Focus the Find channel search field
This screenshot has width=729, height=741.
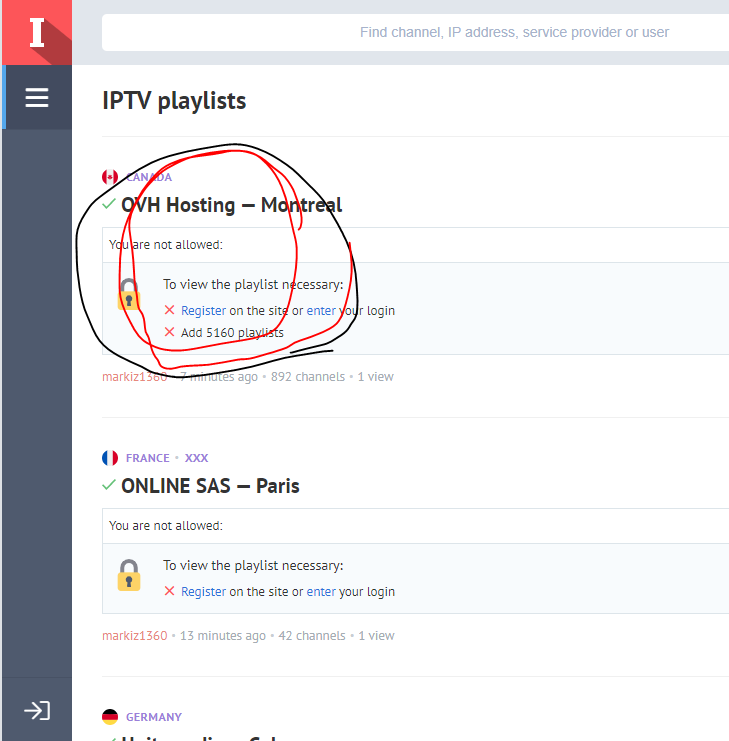coord(416,32)
